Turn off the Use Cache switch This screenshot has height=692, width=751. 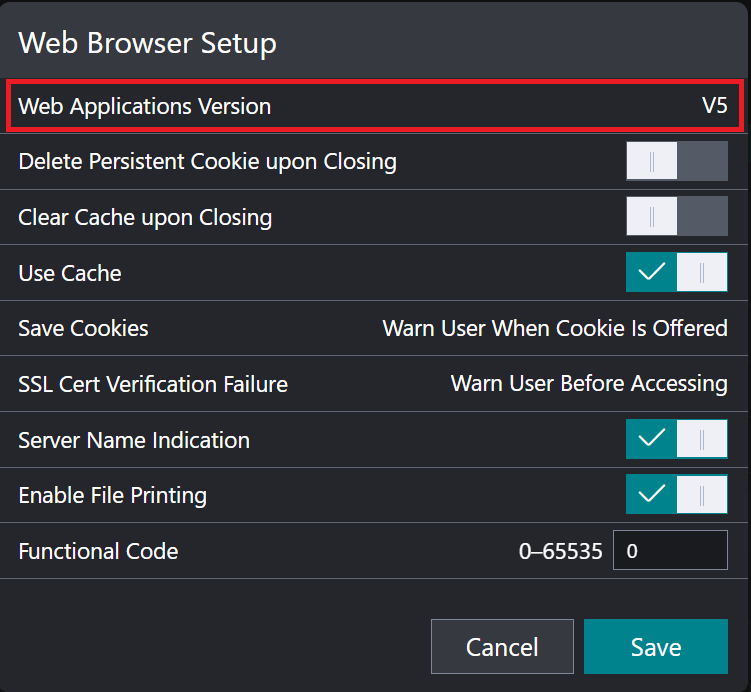click(x=676, y=272)
